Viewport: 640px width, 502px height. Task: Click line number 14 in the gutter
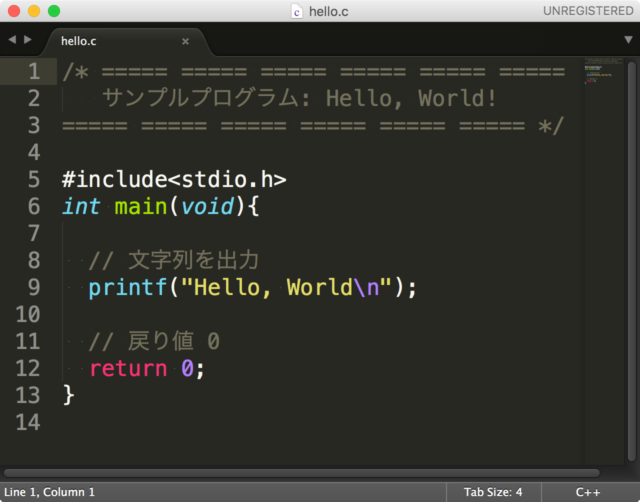click(x=28, y=422)
